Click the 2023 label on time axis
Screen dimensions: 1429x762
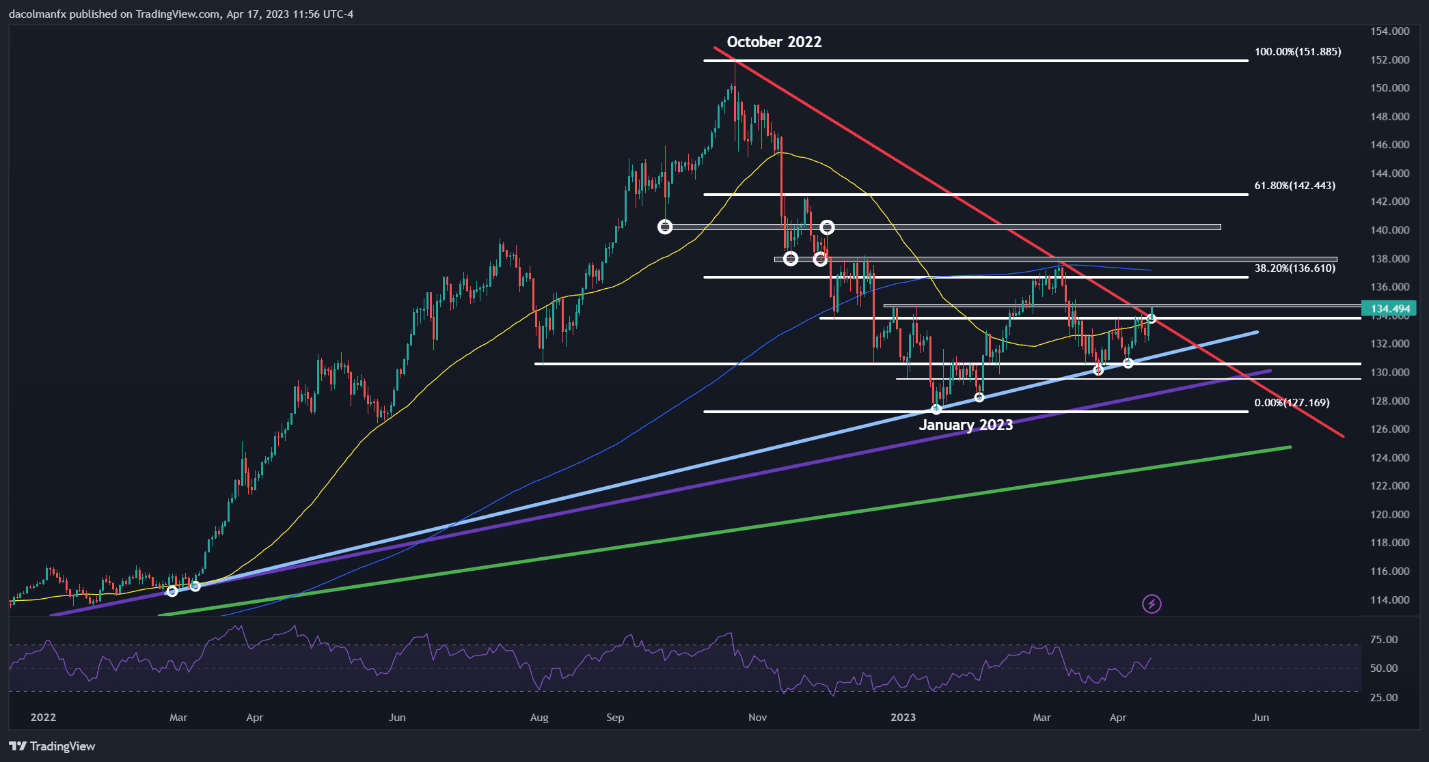pyautogui.click(x=903, y=717)
